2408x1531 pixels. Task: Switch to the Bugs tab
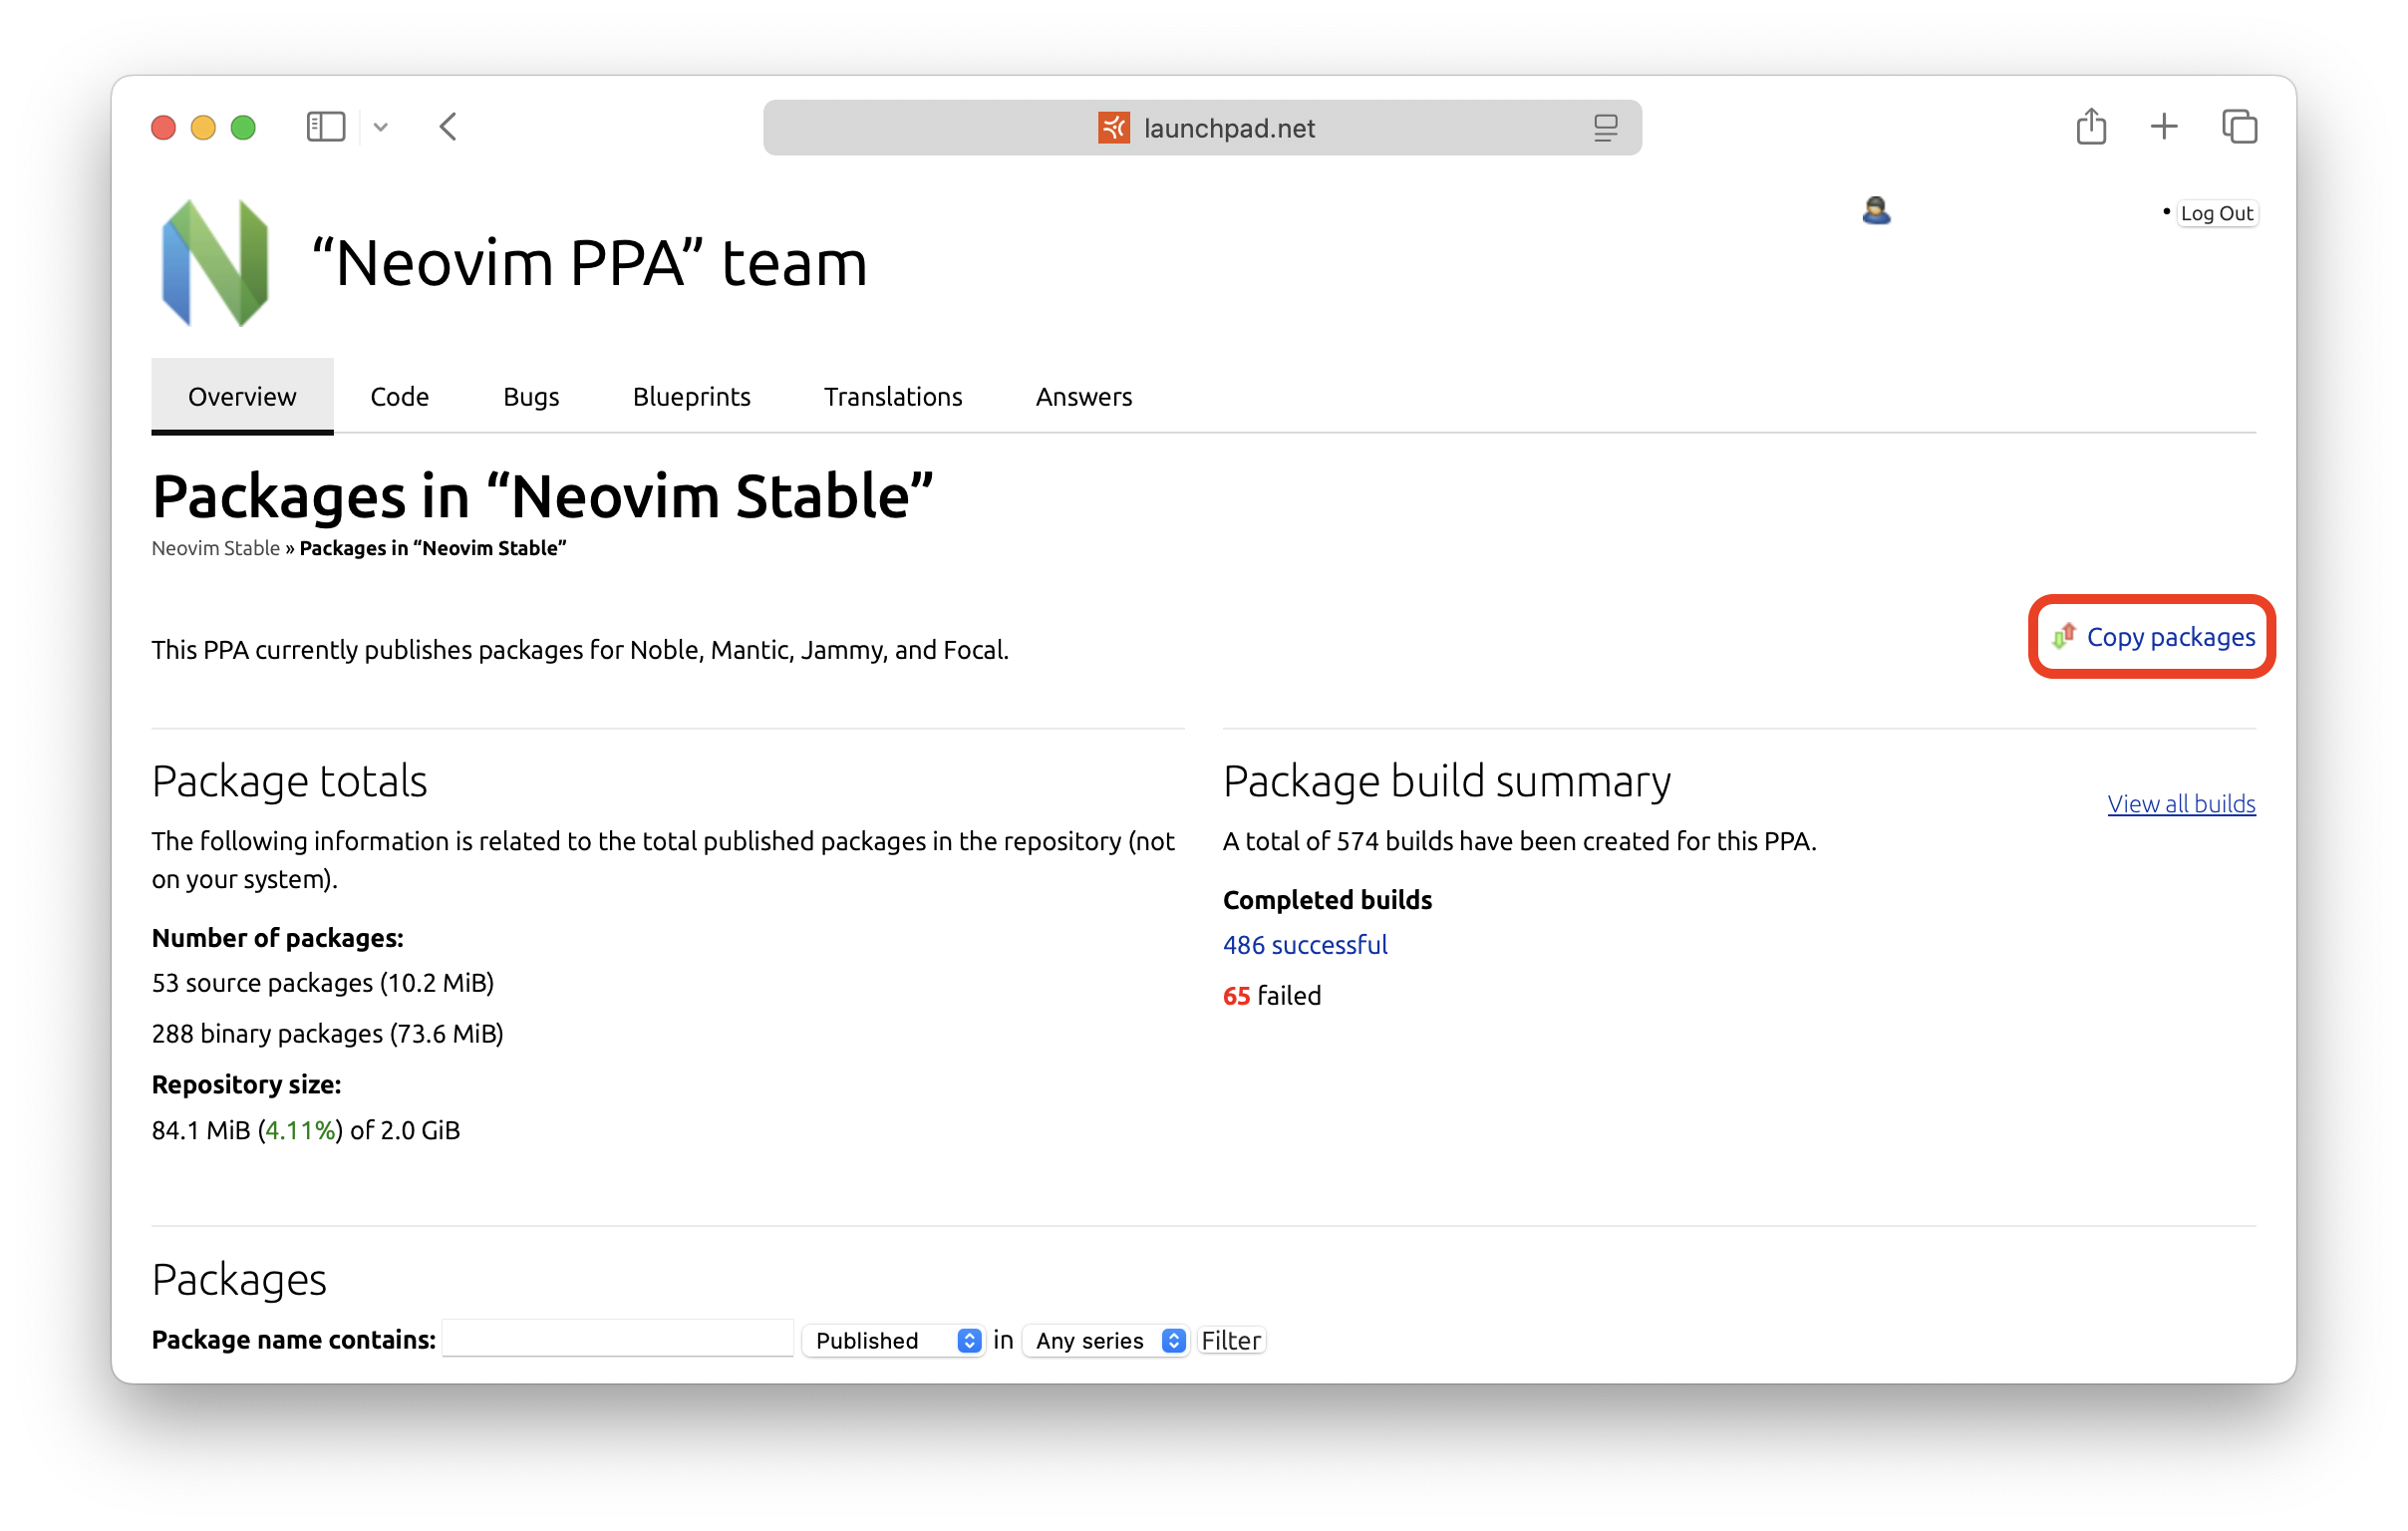pyautogui.click(x=531, y=397)
